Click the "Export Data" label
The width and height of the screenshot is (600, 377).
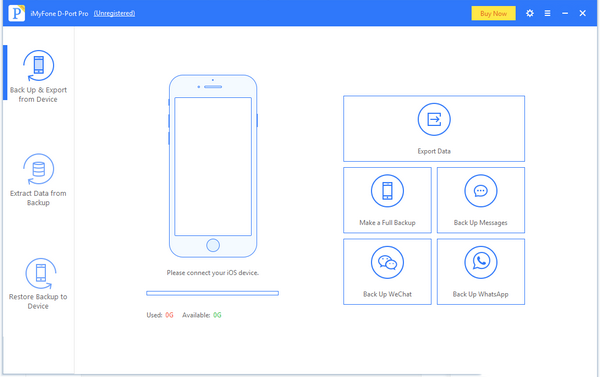(434, 151)
